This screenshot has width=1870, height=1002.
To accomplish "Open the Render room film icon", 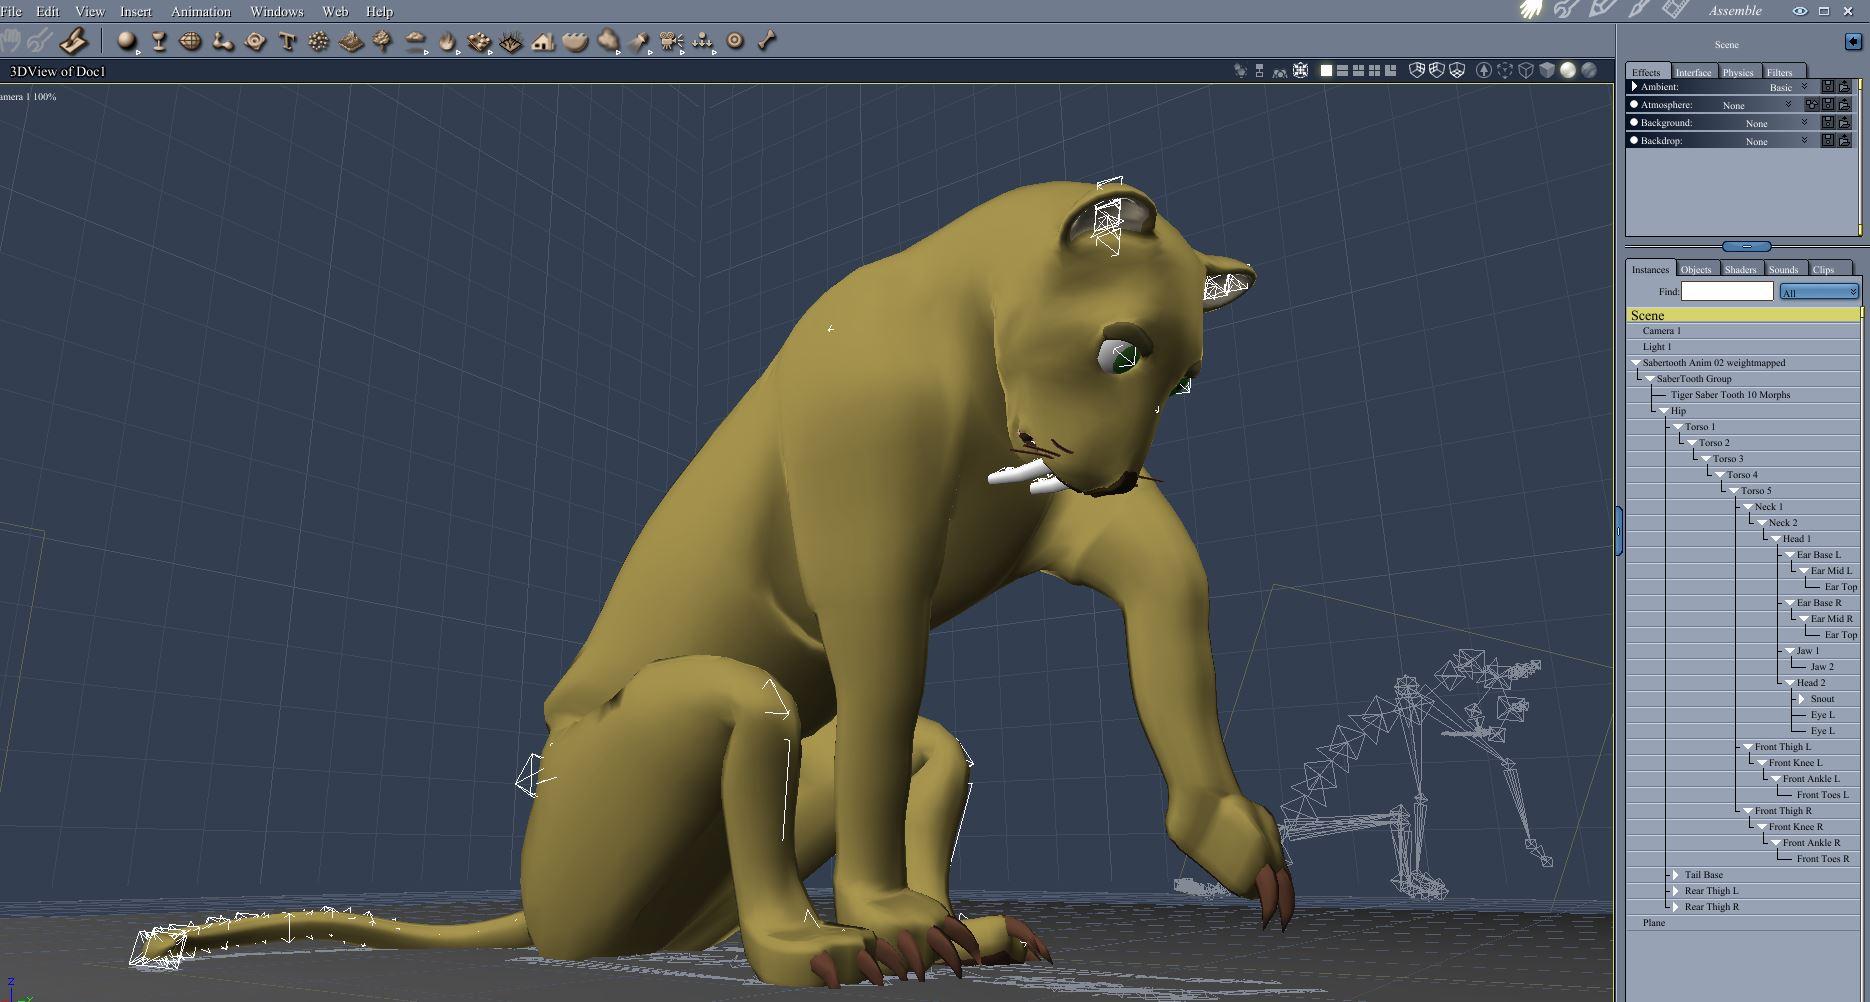I will pos(1675,10).
